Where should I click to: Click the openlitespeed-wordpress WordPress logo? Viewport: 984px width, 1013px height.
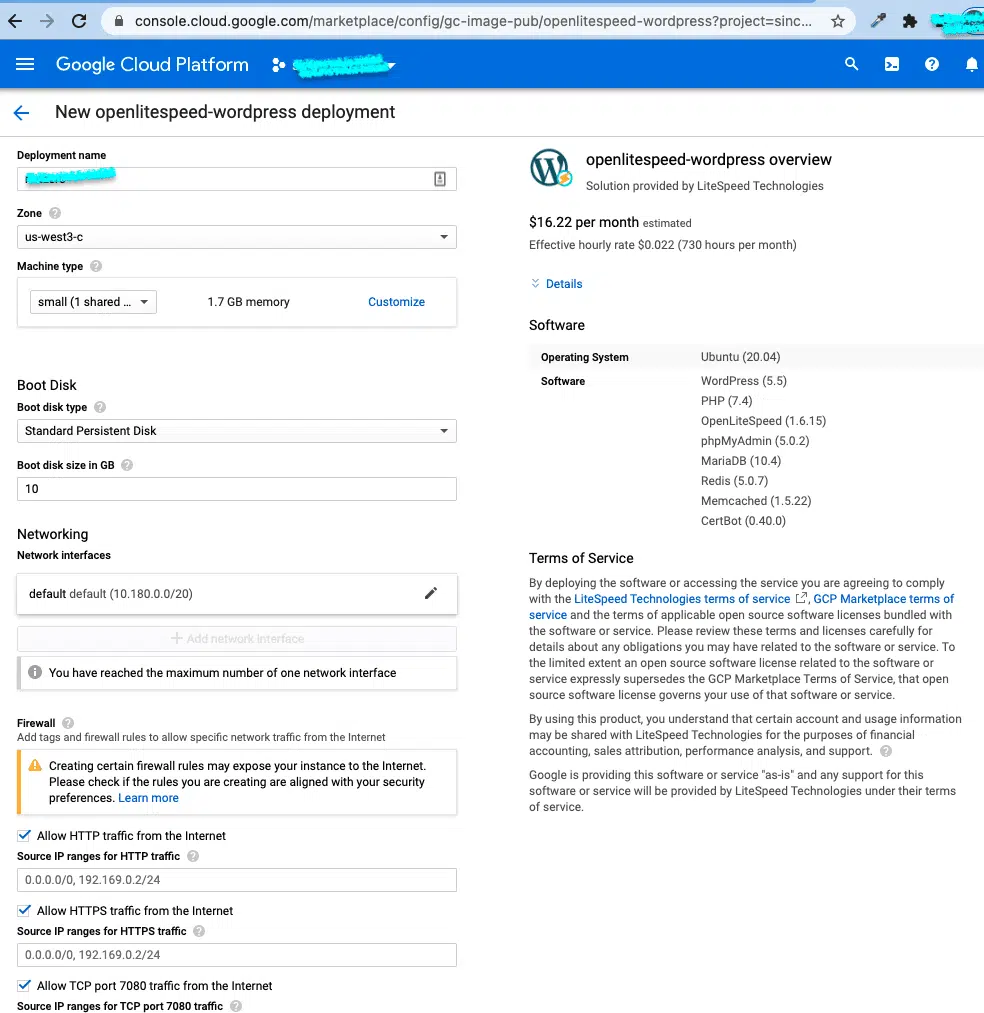(550, 168)
